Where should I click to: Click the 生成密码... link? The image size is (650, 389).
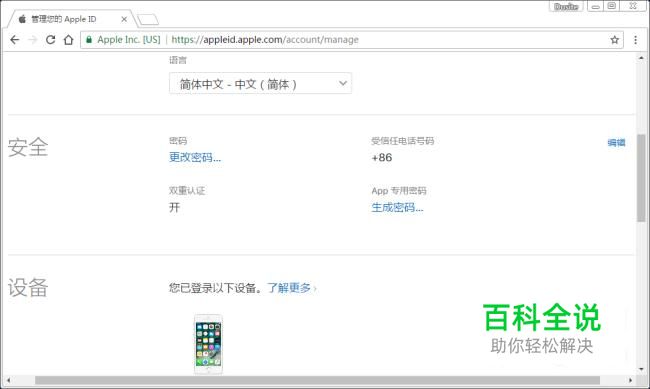click(397, 207)
